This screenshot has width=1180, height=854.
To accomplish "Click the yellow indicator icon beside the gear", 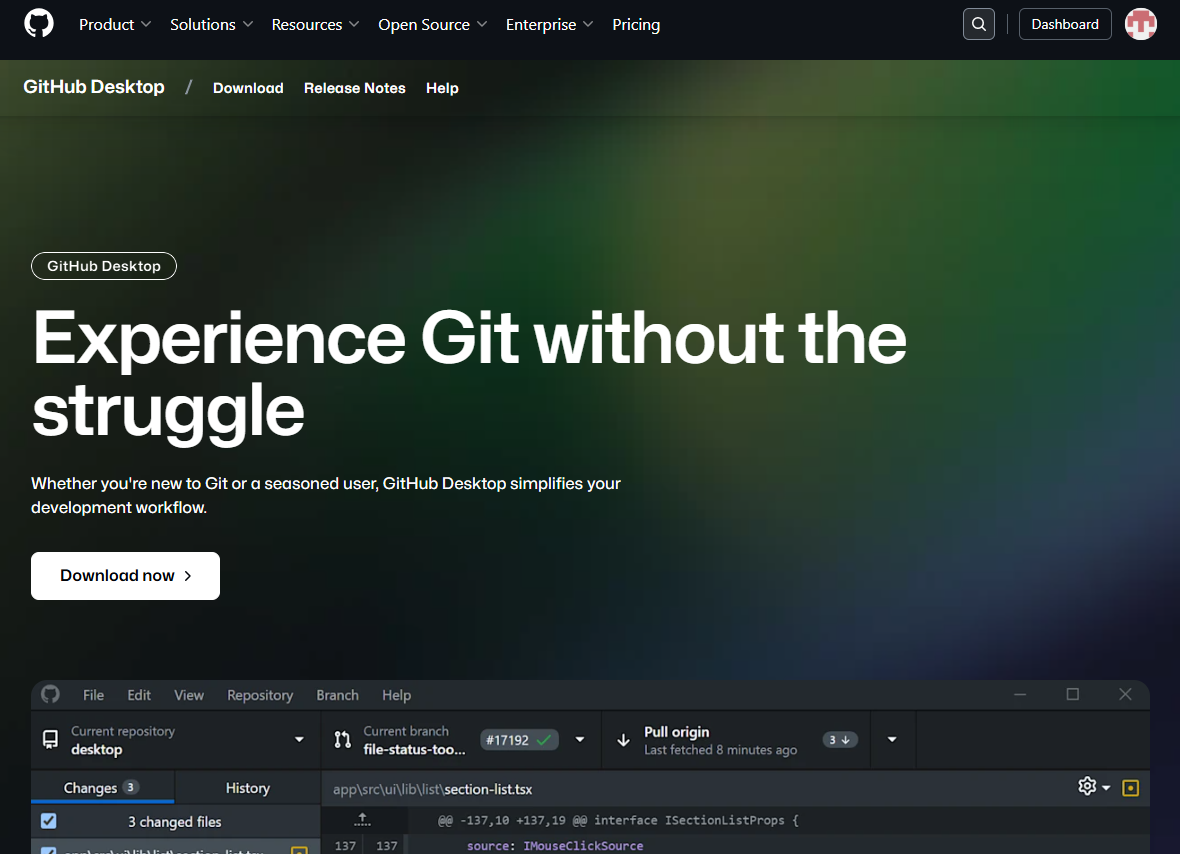I will (x=1131, y=787).
